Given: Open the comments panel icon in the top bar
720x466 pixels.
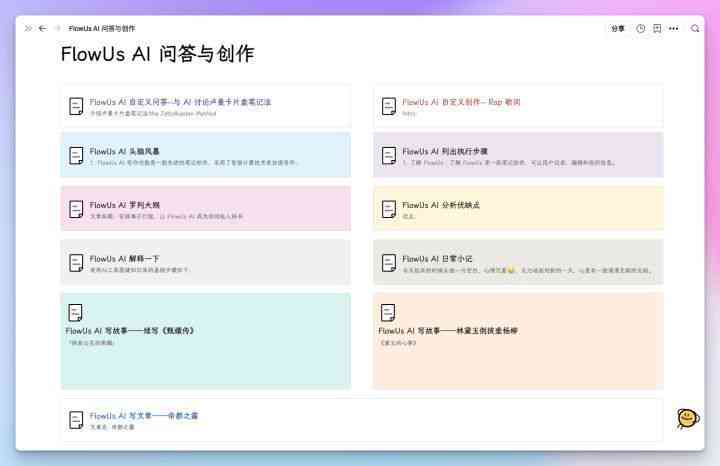Looking at the screenshot, I should (x=657, y=28).
